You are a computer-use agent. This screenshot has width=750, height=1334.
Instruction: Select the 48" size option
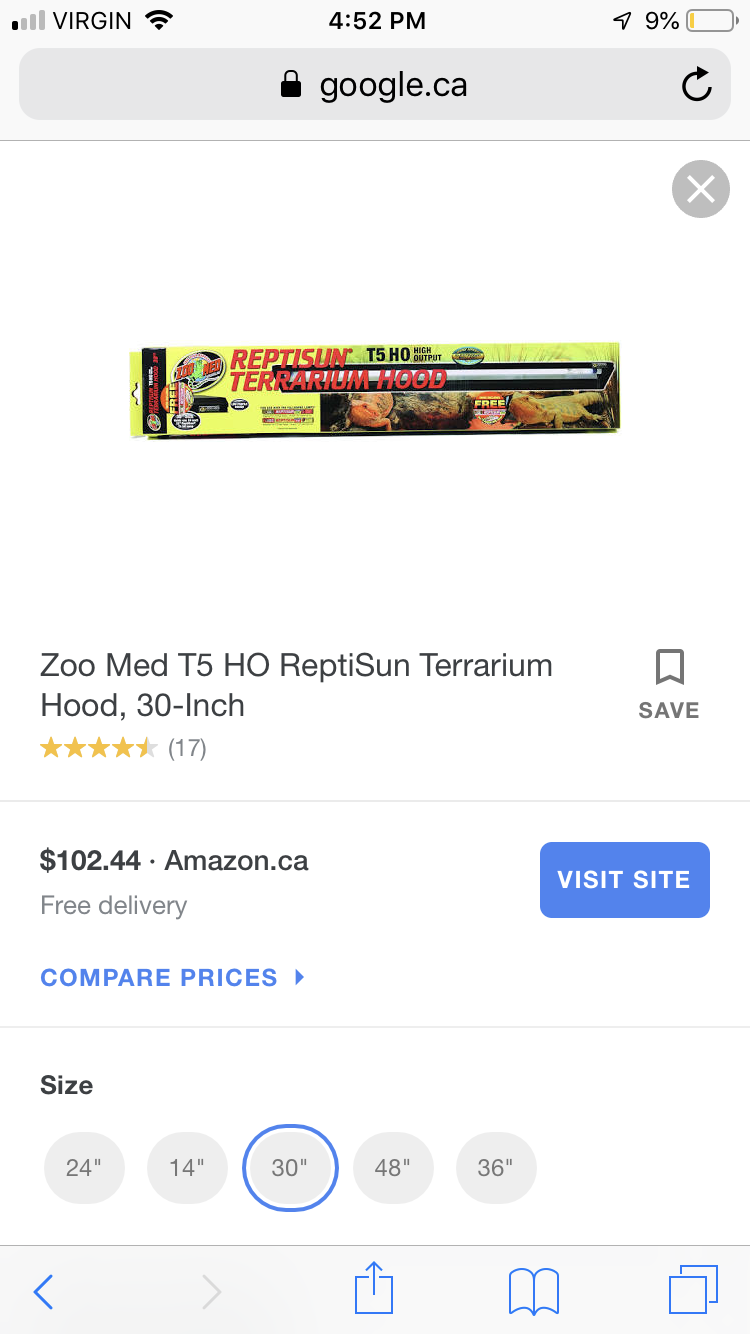point(393,1168)
